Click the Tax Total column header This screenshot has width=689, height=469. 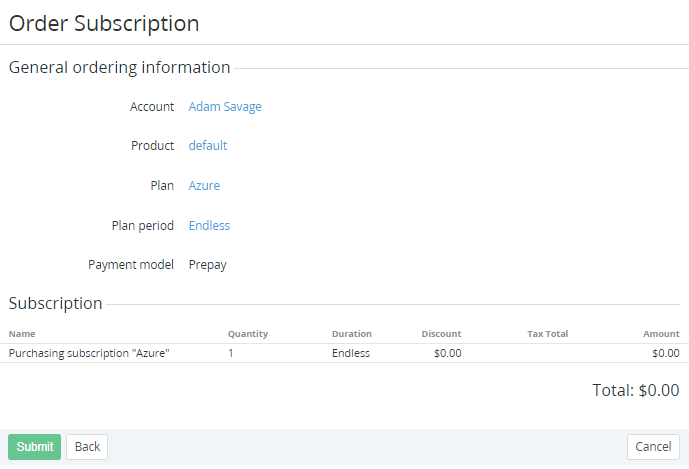(x=547, y=334)
